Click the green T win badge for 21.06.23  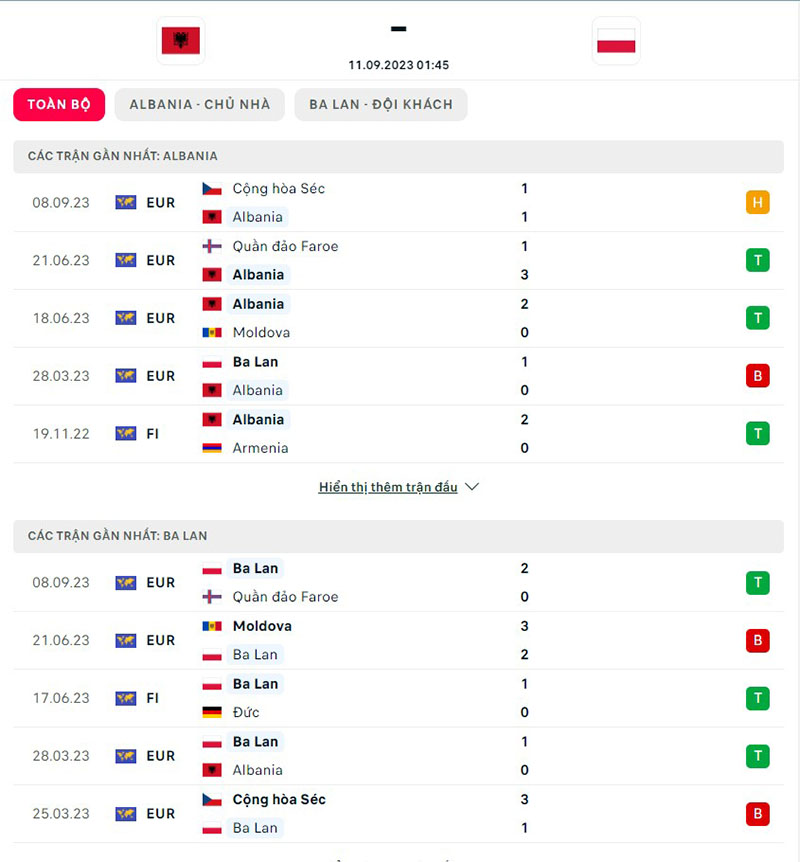pos(757,260)
